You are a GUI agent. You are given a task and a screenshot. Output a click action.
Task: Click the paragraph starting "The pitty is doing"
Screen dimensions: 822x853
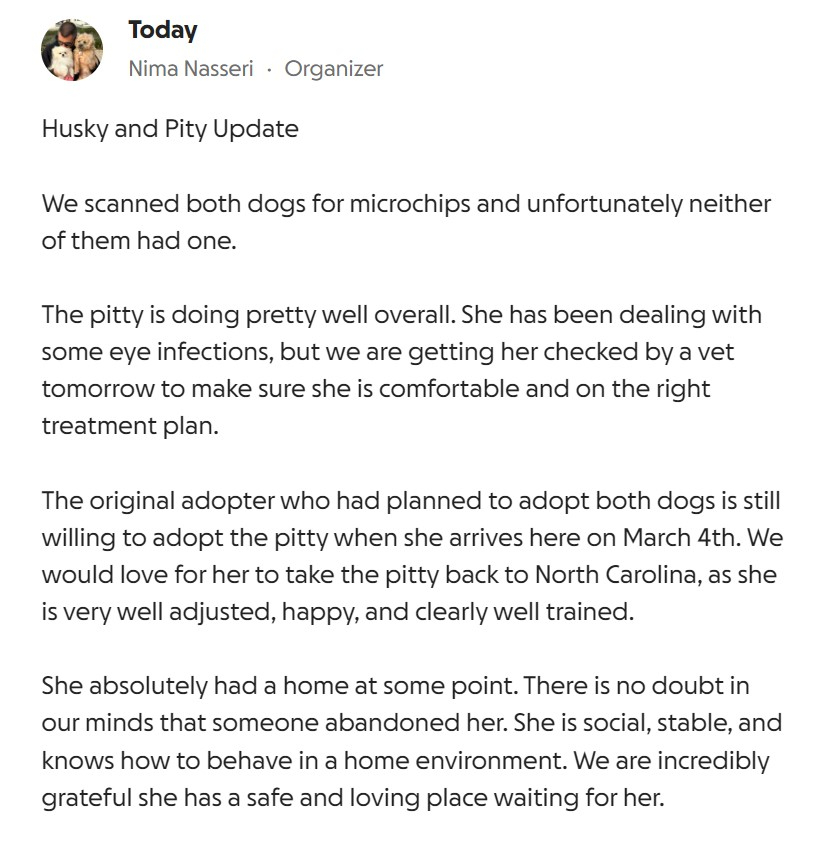coord(401,370)
